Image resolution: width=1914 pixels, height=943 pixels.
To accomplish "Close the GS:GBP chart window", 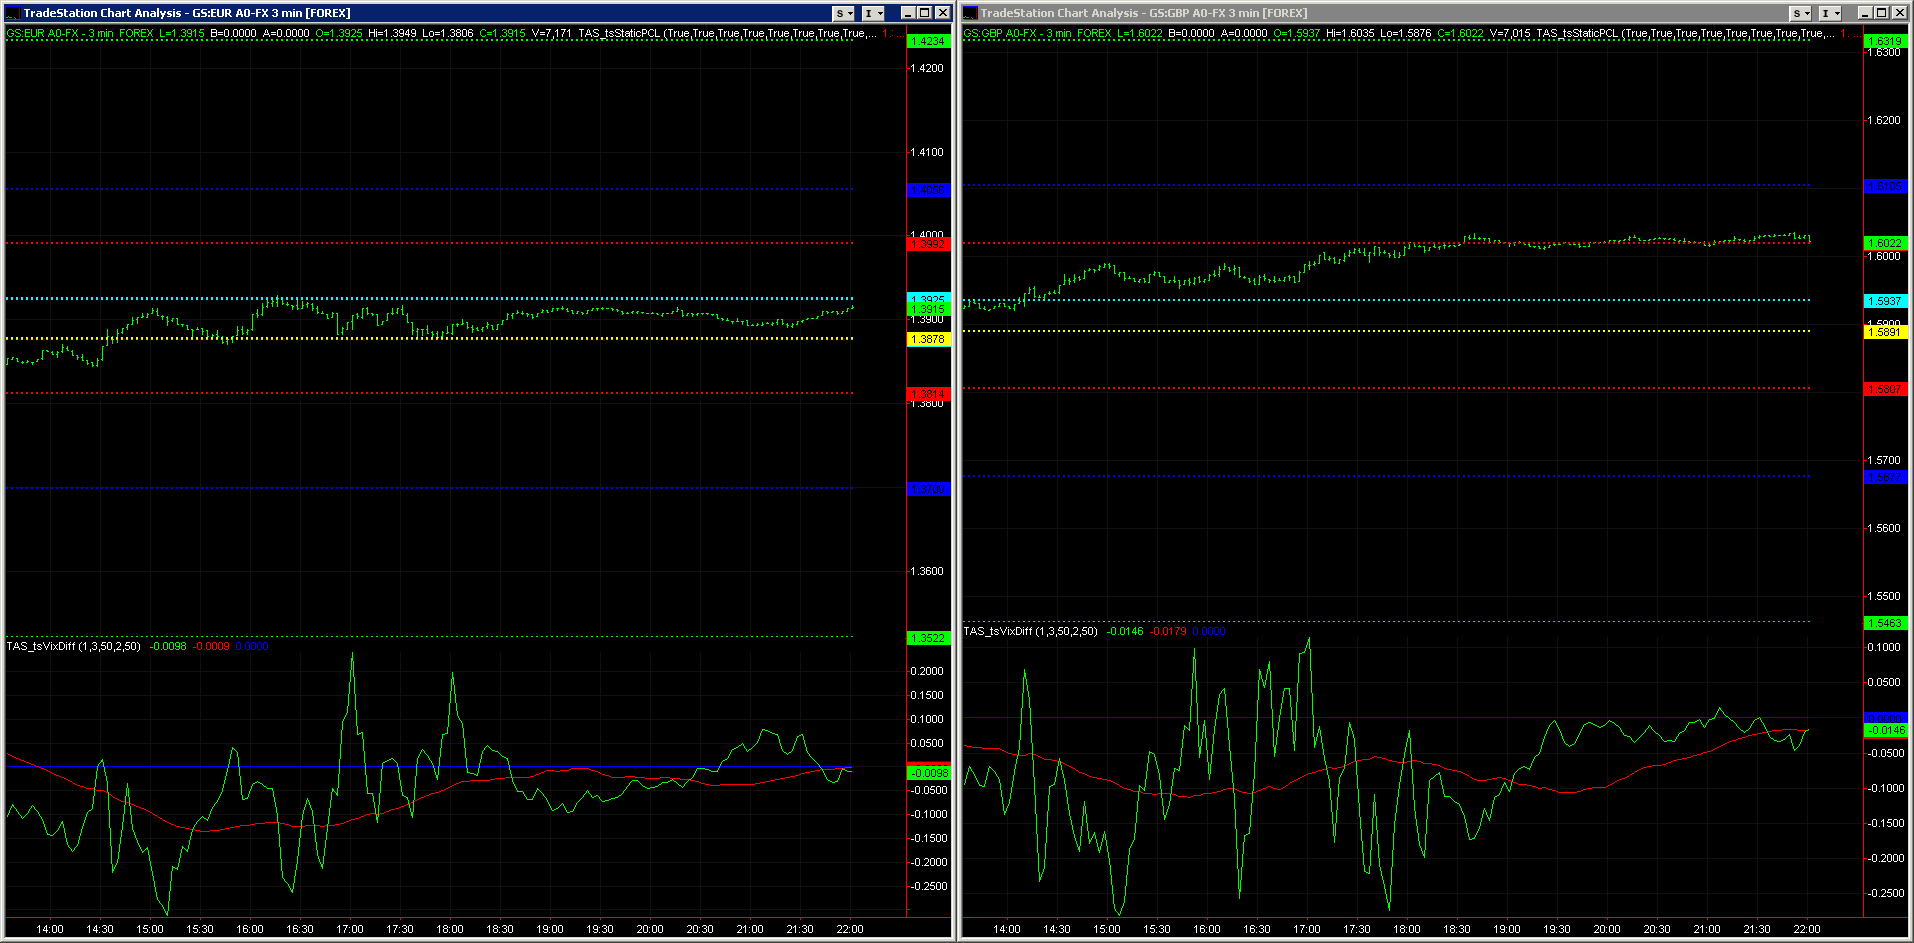I will (1898, 13).
